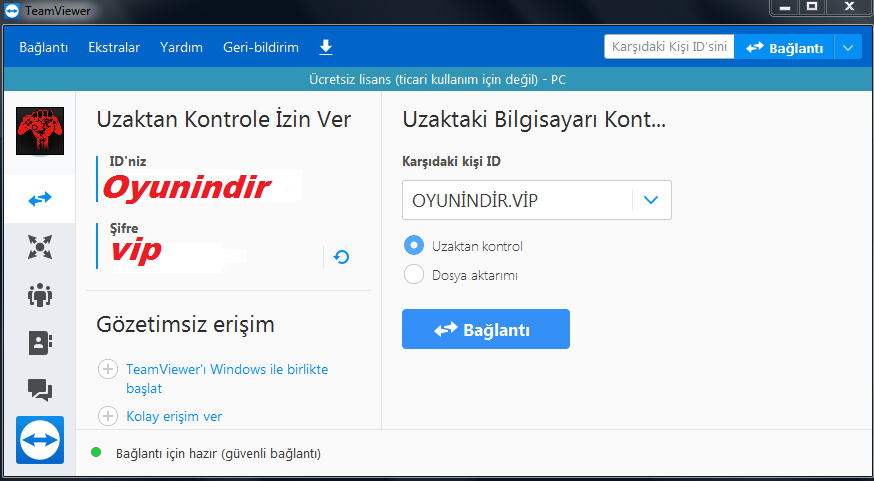Viewport: 874px width, 481px height.
Task: Open the Geri-bildirim menu
Action: 260,47
